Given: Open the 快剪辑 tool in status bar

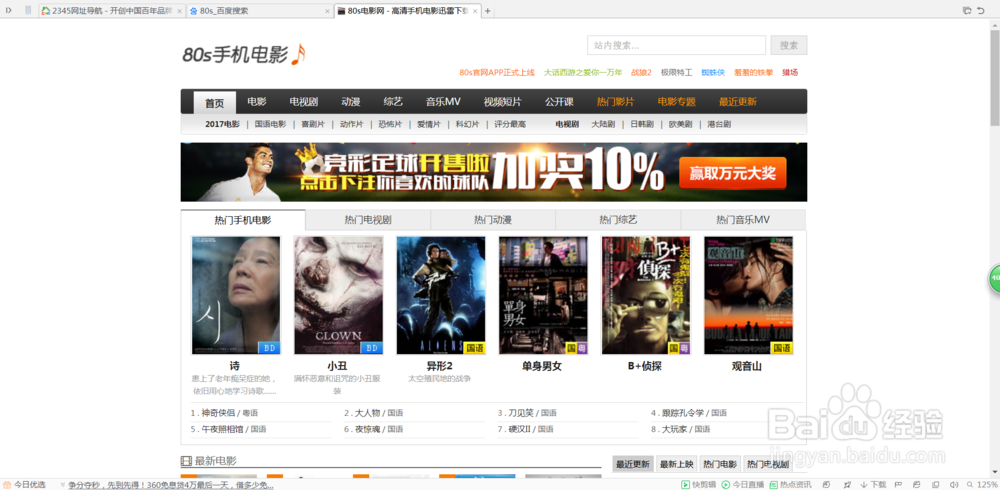Looking at the screenshot, I should pos(698,485).
